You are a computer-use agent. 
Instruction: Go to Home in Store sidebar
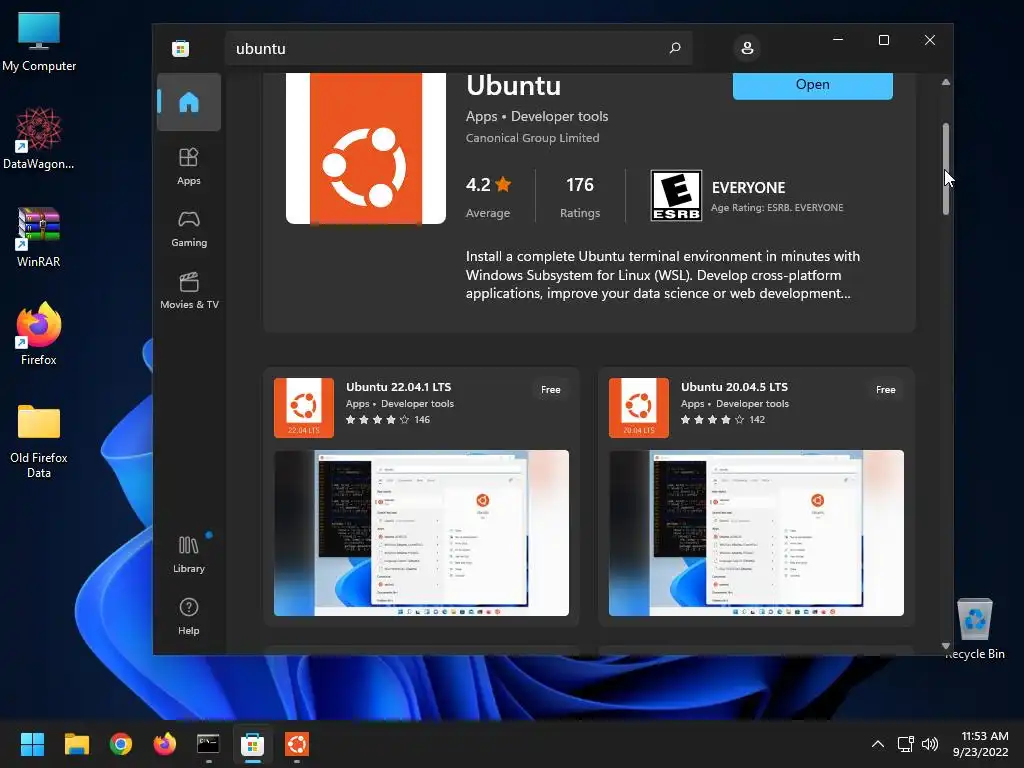[x=189, y=103]
